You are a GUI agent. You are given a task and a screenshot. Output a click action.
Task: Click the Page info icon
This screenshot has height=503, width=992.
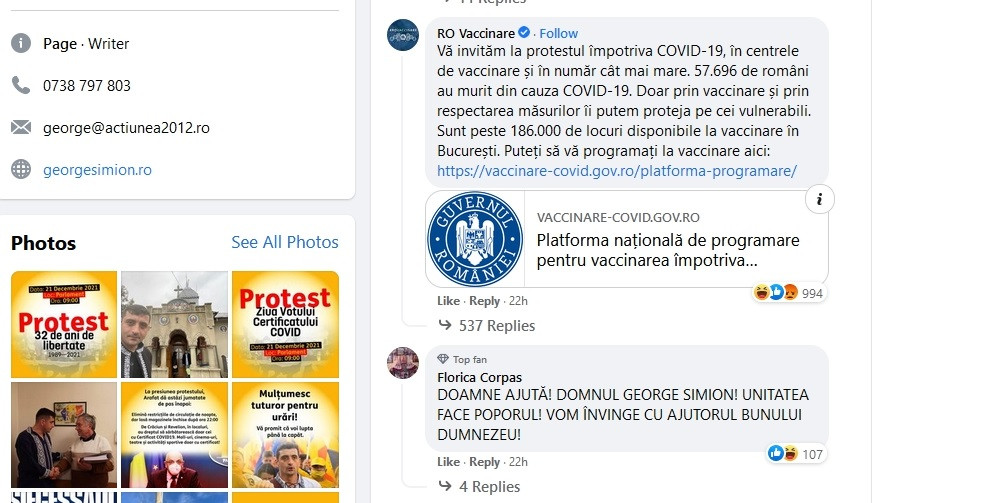pyautogui.click(x=21, y=44)
